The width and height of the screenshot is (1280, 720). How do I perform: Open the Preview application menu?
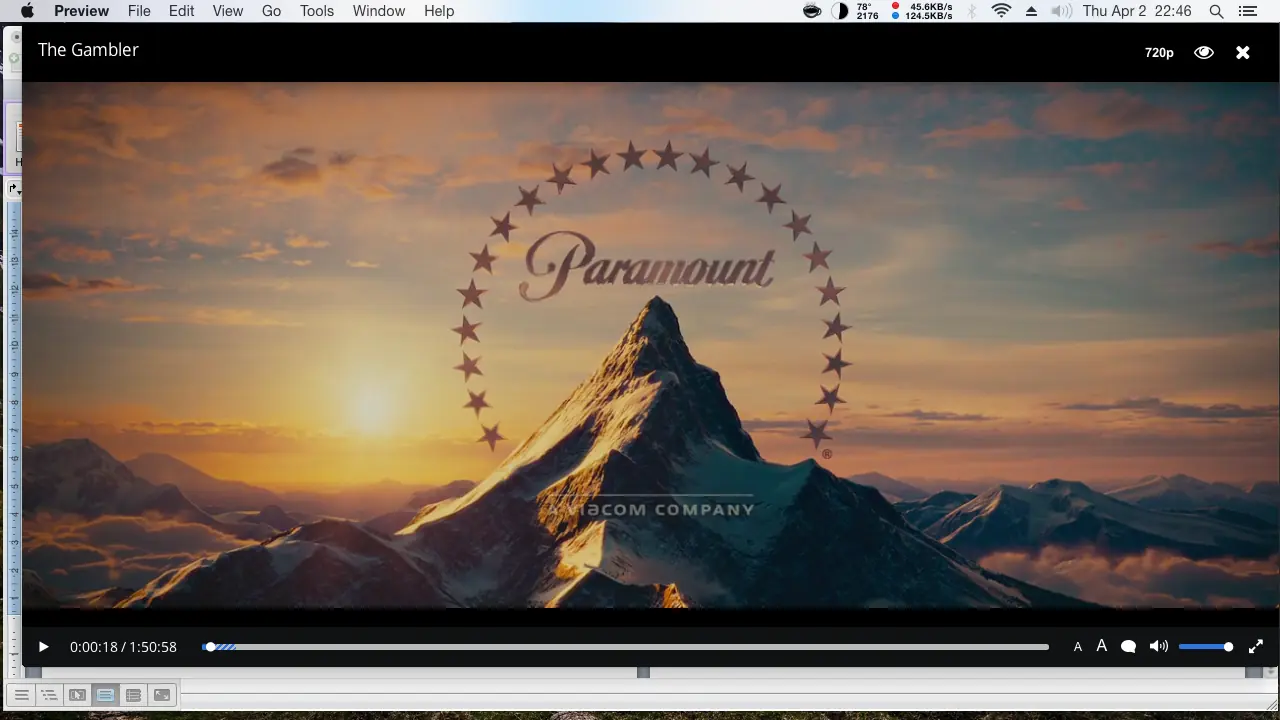[x=82, y=11]
